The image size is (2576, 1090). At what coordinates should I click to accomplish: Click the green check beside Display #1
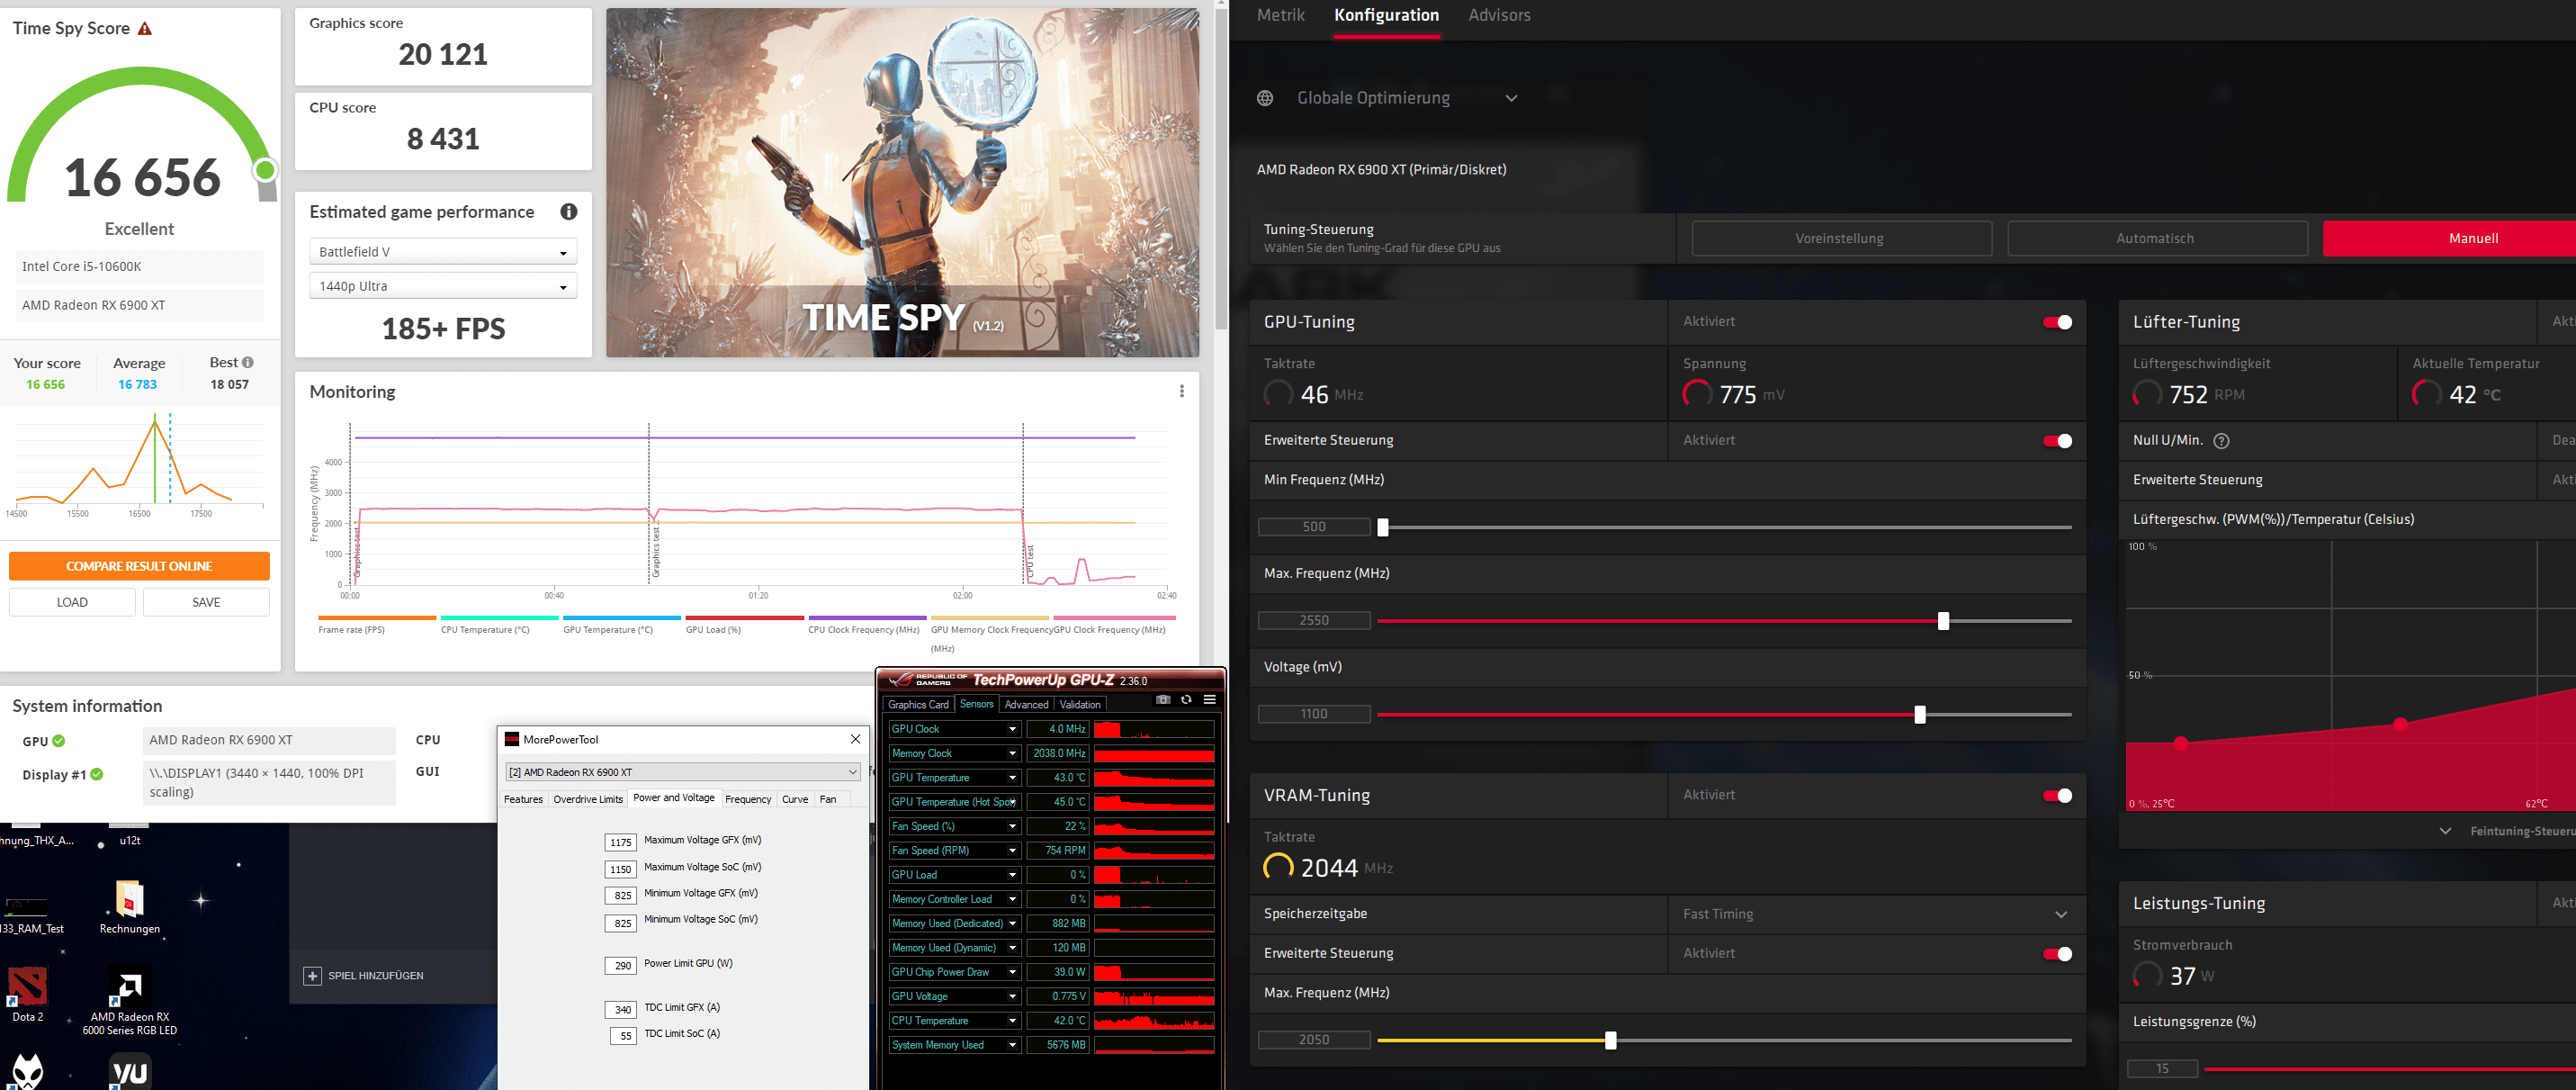click(97, 774)
